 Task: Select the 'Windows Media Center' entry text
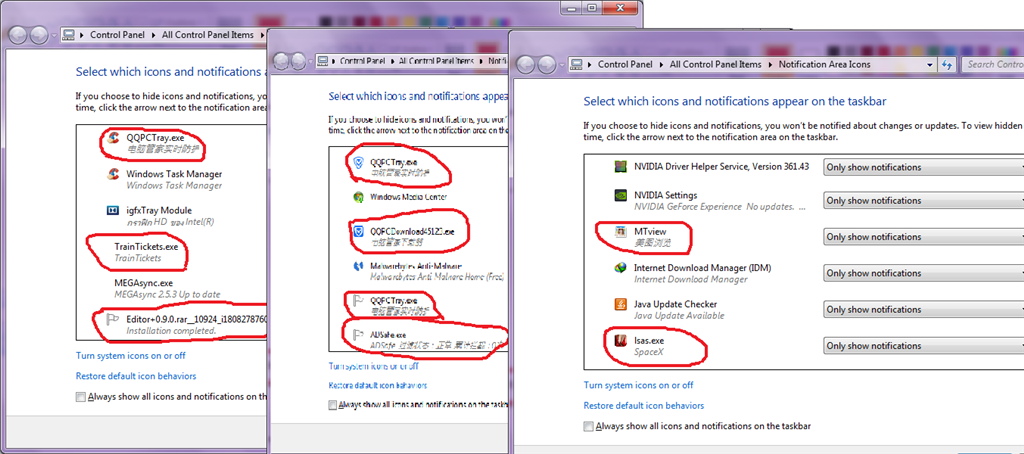point(409,197)
